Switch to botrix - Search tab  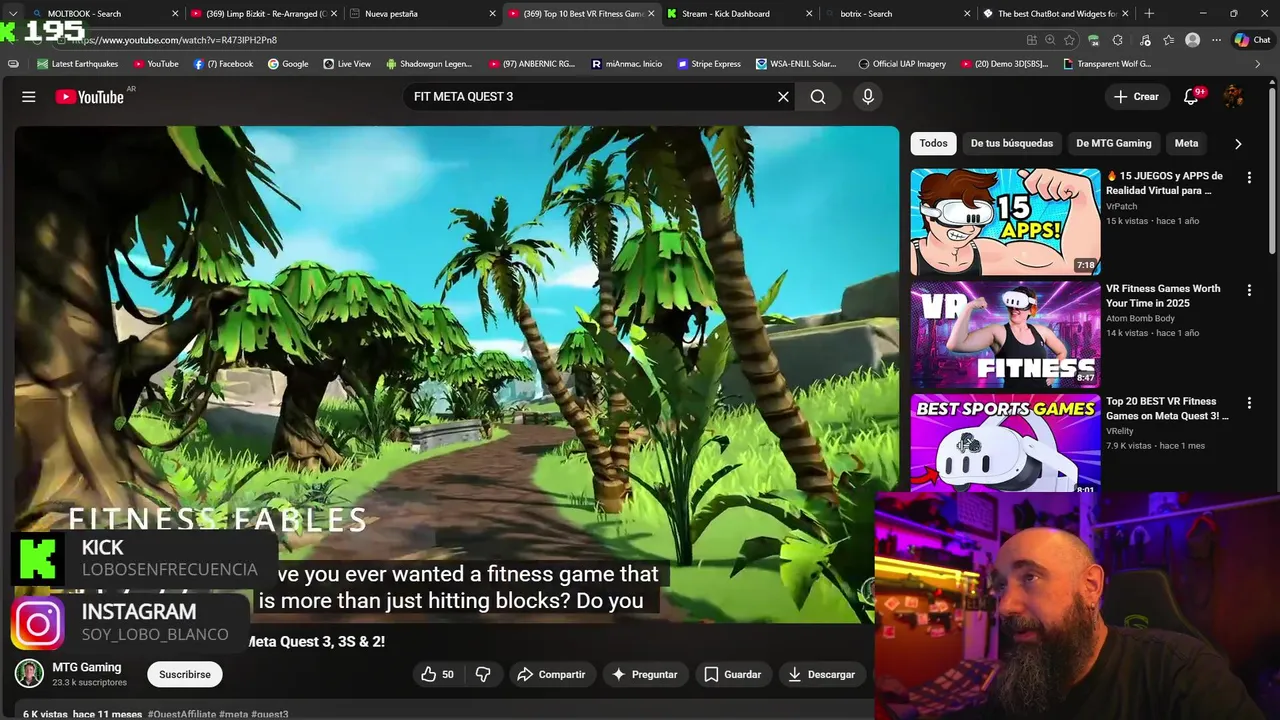coord(895,14)
